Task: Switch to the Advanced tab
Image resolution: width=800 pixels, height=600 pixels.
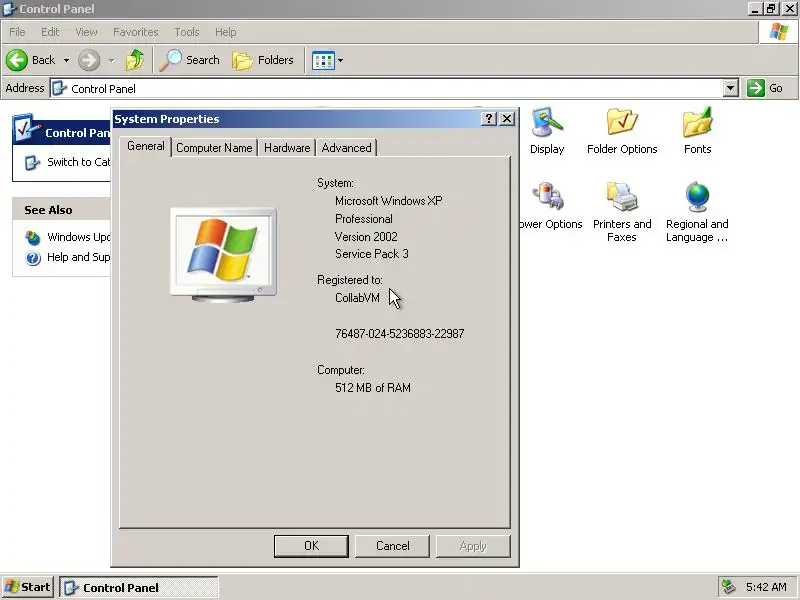Action: pos(346,148)
